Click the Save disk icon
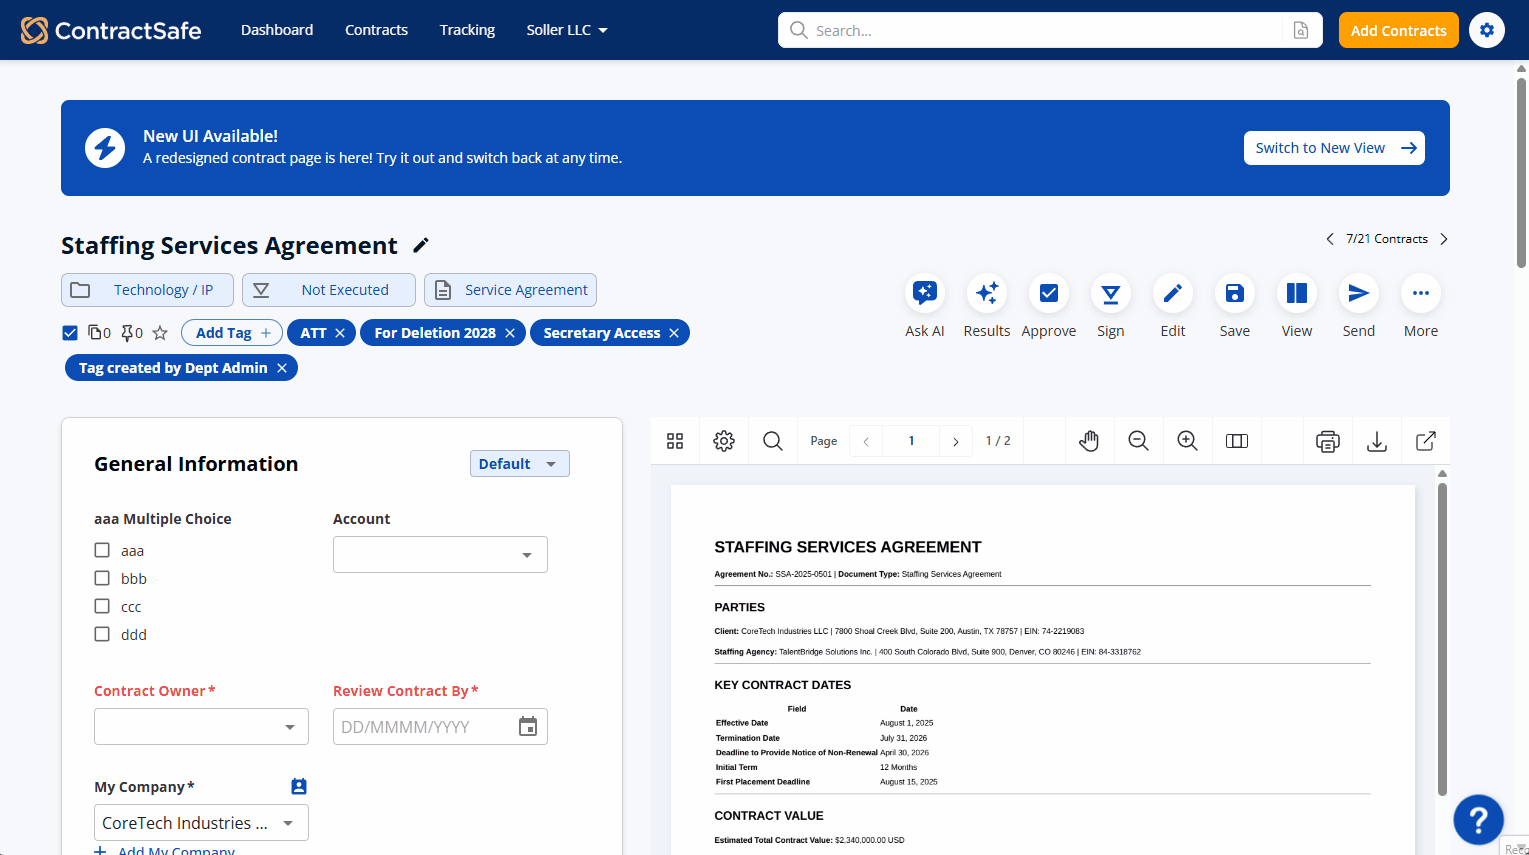This screenshot has width=1529, height=855. coord(1235,293)
